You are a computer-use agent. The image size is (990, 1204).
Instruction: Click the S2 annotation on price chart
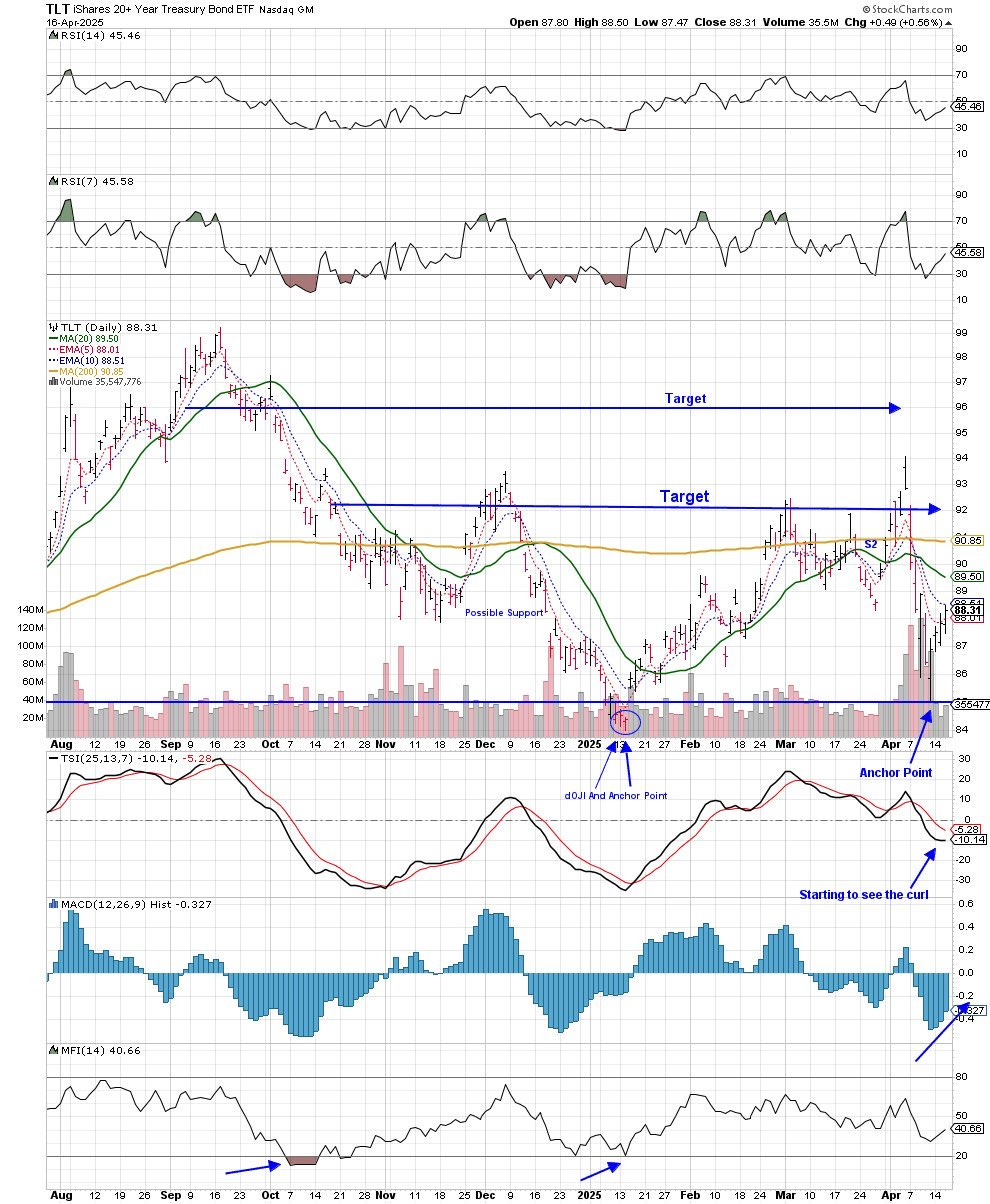coord(871,544)
